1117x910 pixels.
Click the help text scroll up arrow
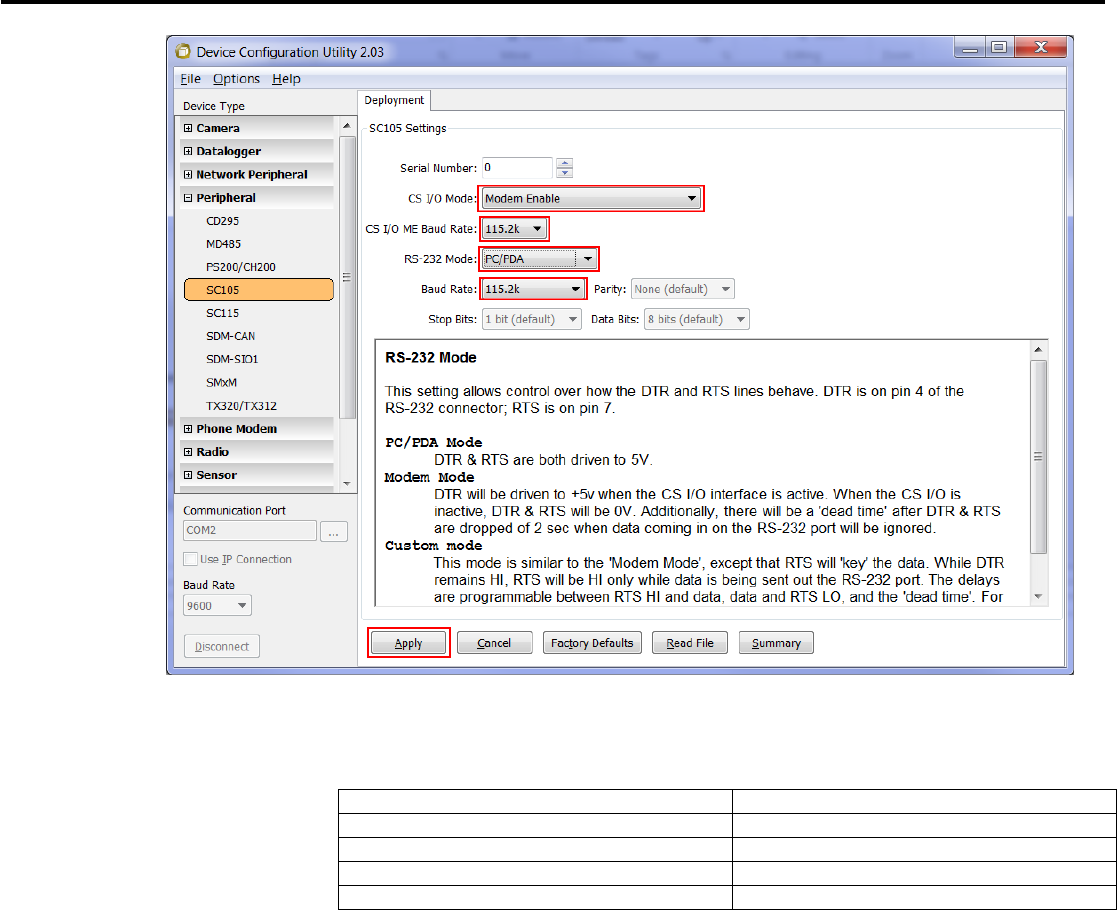pyautogui.click(x=1039, y=349)
